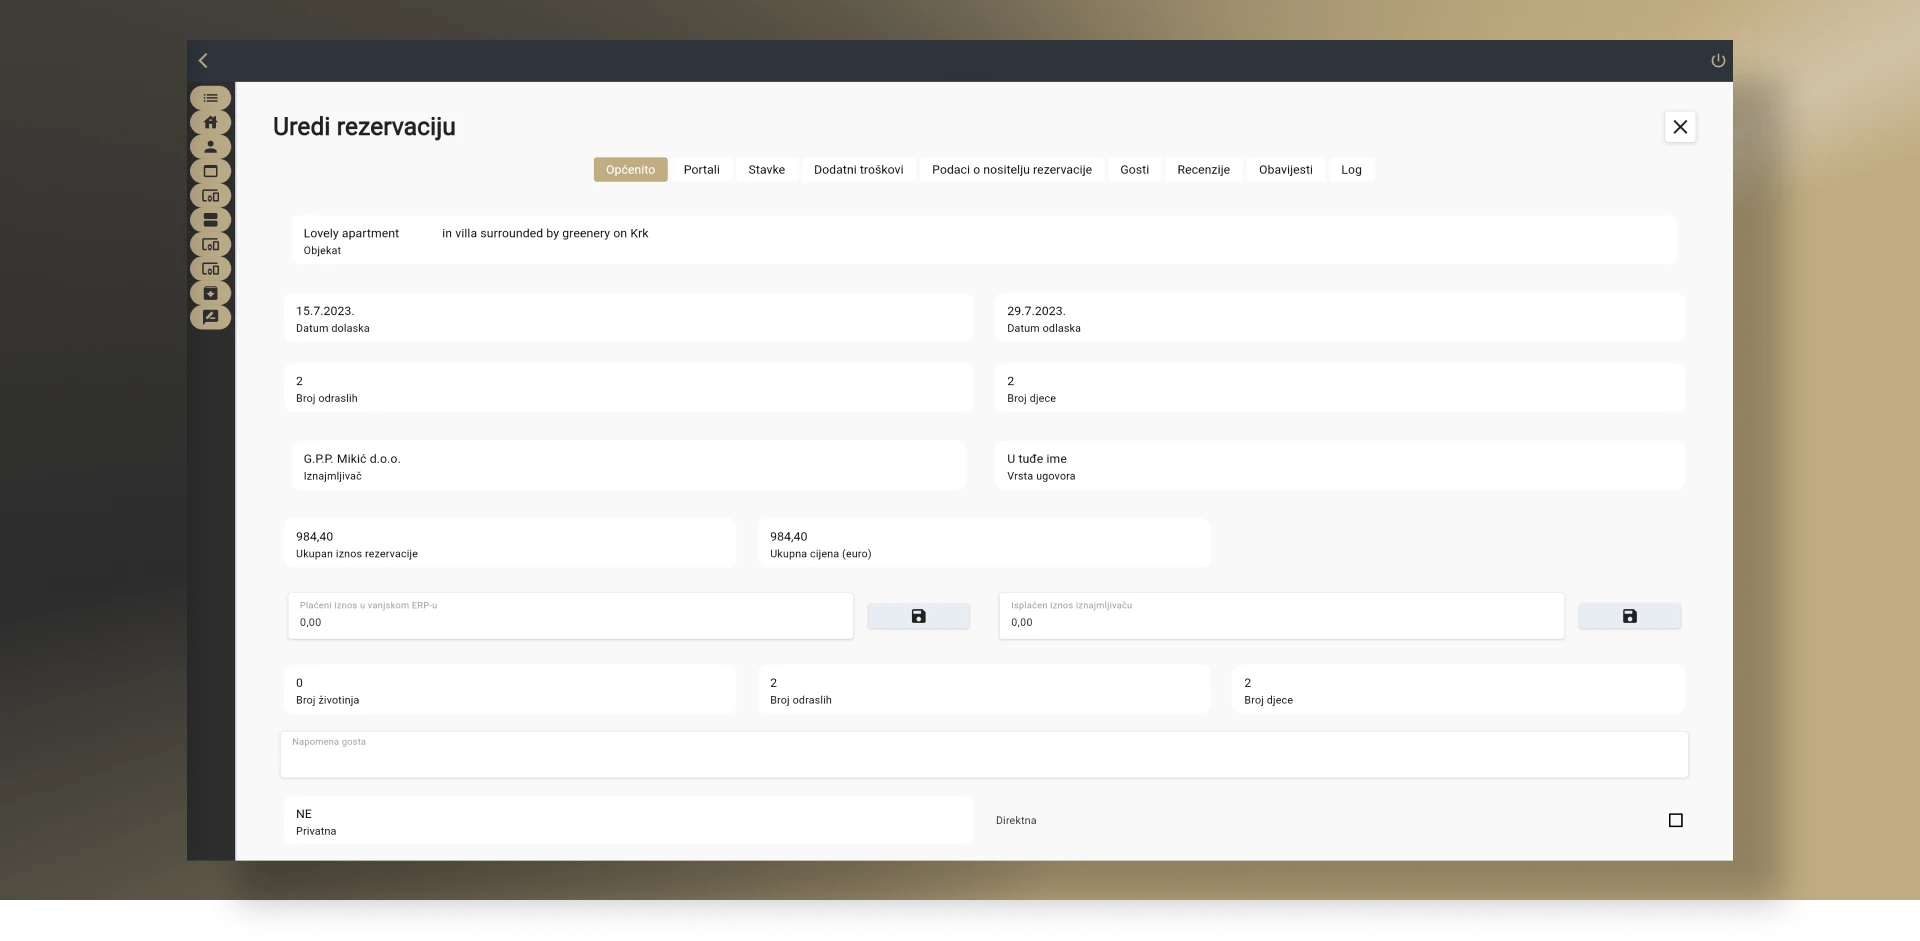Open the two-bar stacked rows sidebar icon
Image resolution: width=1920 pixels, height=941 pixels.
pos(211,220)
